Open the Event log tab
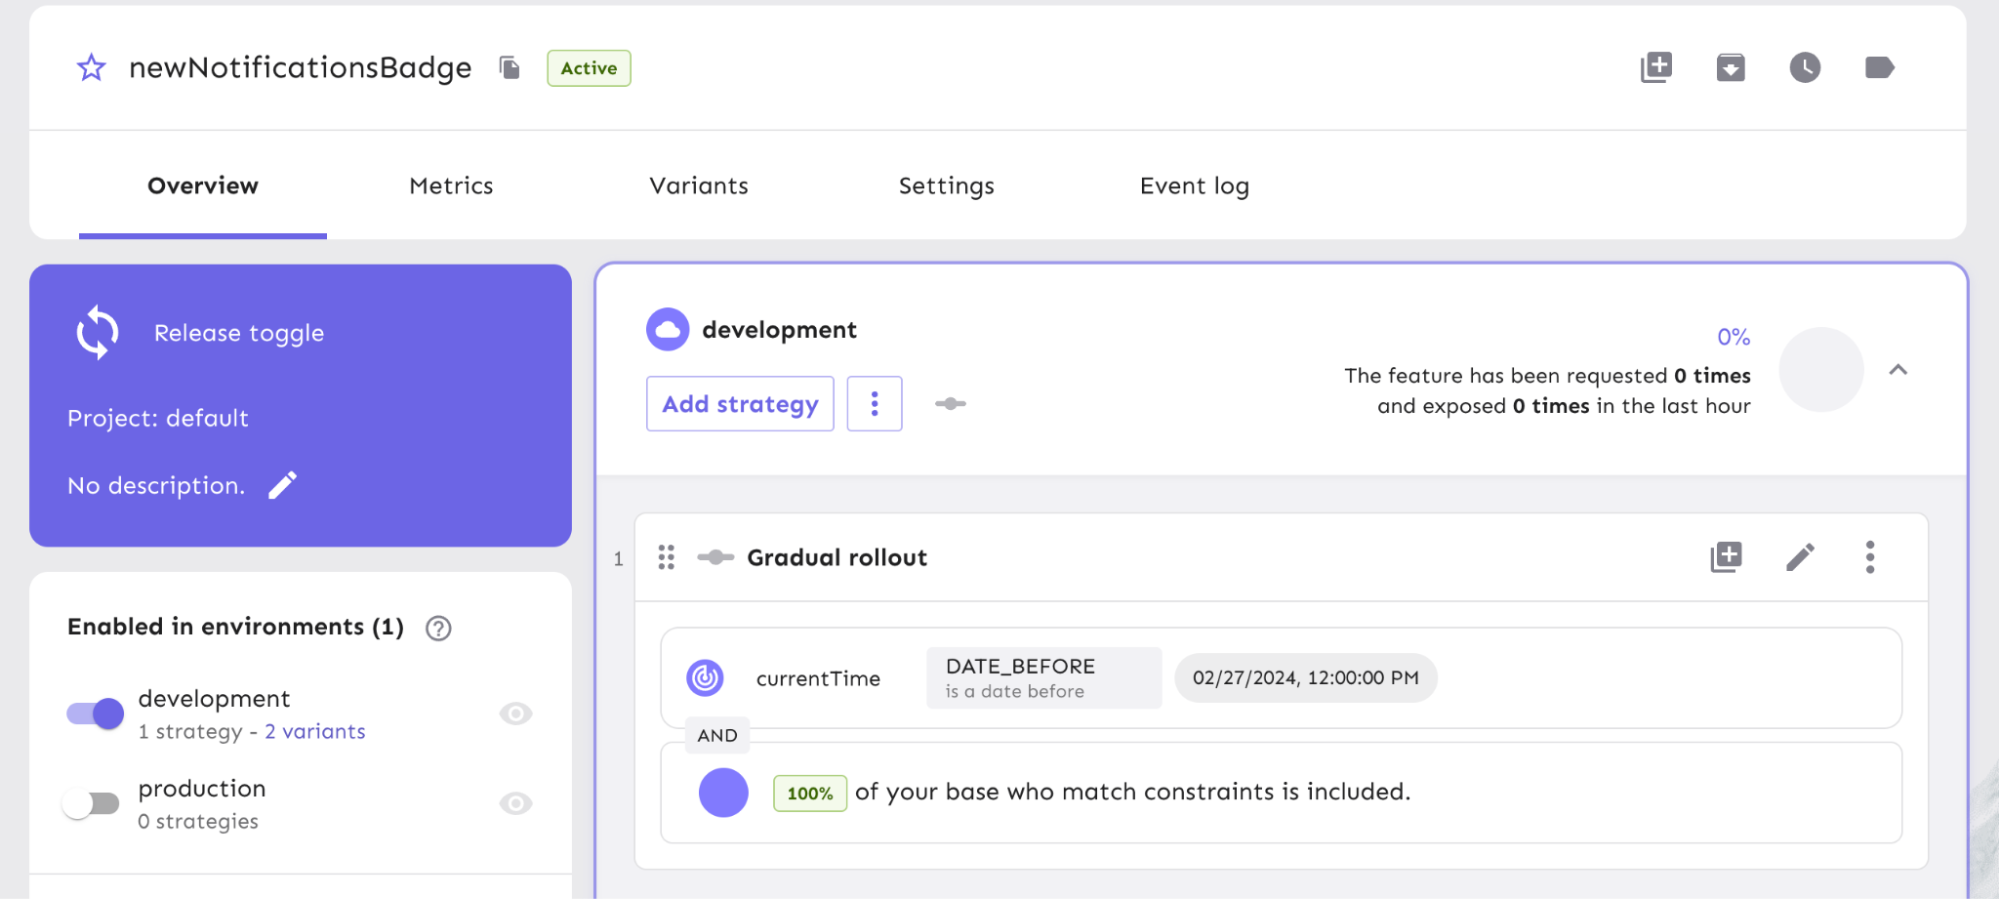This screenshot has height=899, width=1999. pyautogui.click(x=1194, y=186)
